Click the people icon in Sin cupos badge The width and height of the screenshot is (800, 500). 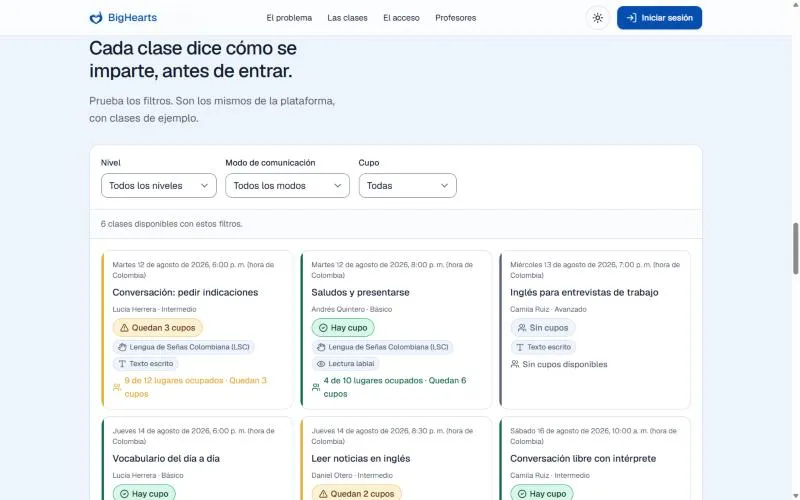[522, 328]
